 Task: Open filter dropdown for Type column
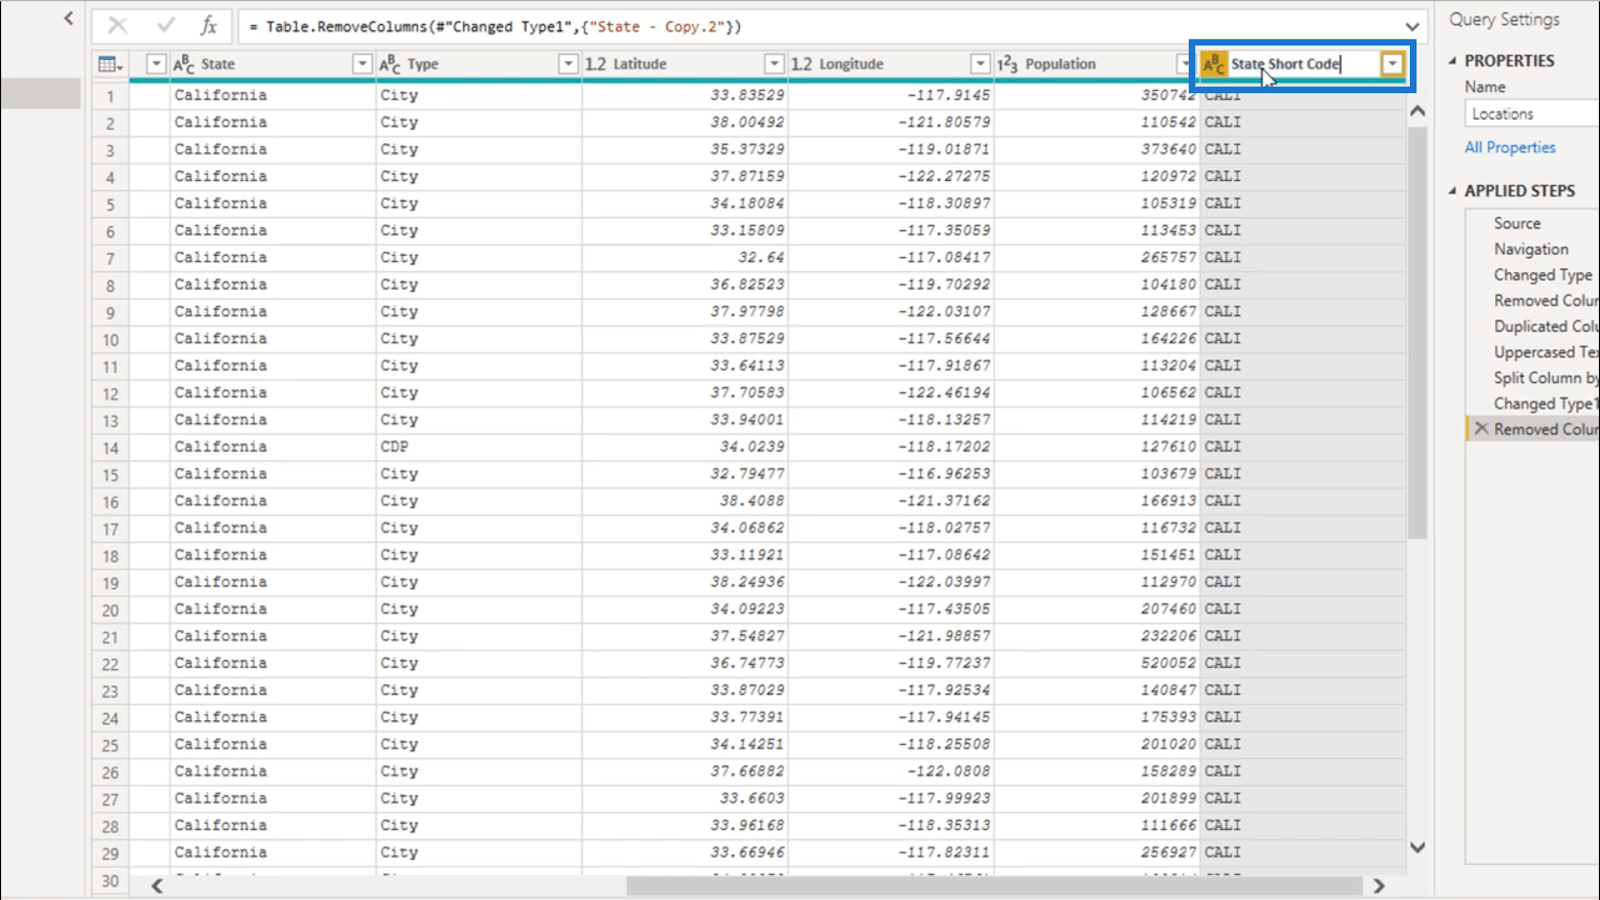(x=568, y=64)
